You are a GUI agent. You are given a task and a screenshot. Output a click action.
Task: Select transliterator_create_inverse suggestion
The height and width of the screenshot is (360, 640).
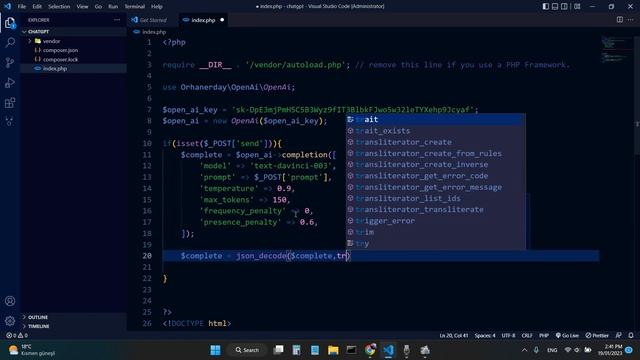pos(436,164)
